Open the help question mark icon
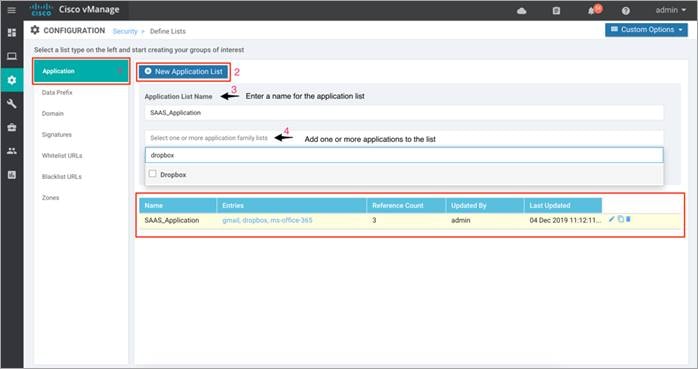Image resolution: width=698 pixels, height=369 pixels. coord(625,11)
